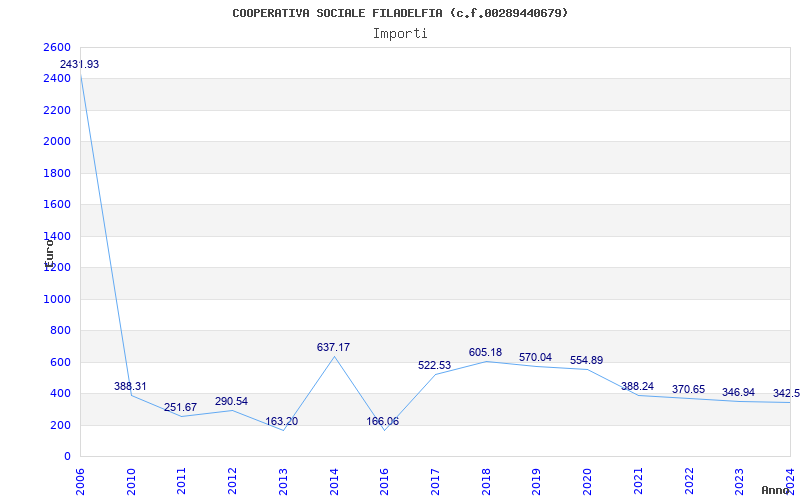Select the y-axis tick 800

(x=60, y=331)
